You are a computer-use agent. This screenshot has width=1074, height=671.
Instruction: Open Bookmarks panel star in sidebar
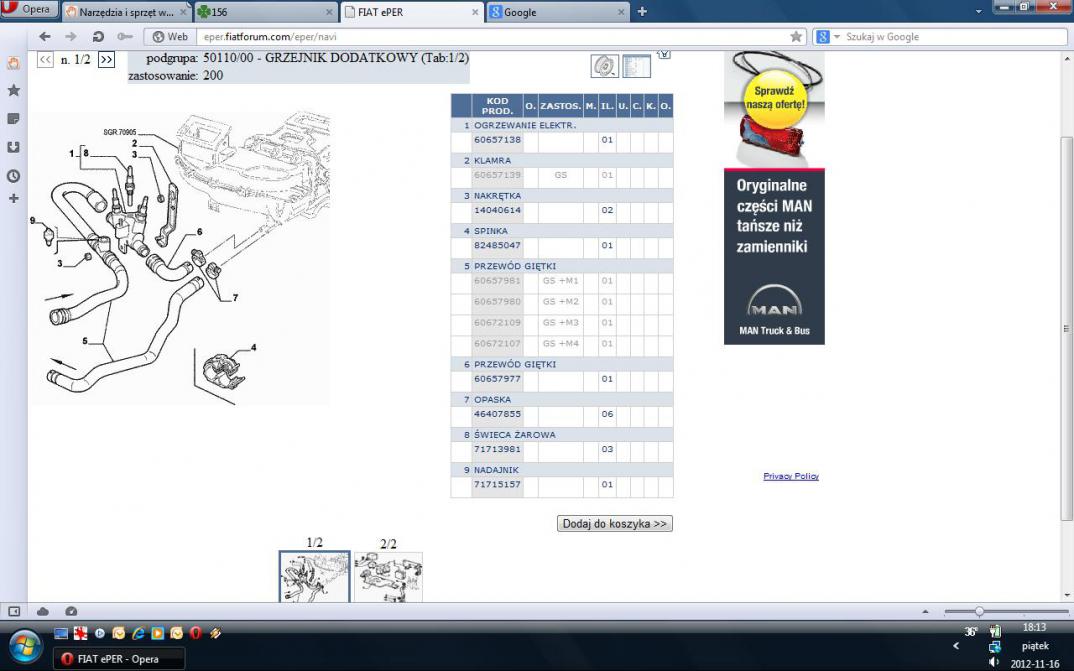[x=13, y=90]
